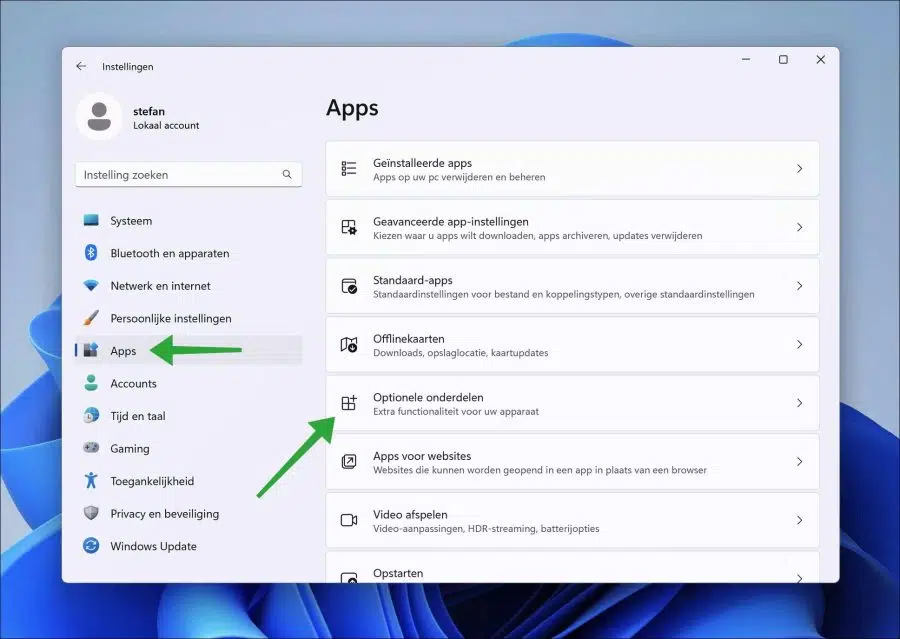900x639 pixels.
Task: Click the Video afspelen chevron
Action: click(x=800, y=520)
